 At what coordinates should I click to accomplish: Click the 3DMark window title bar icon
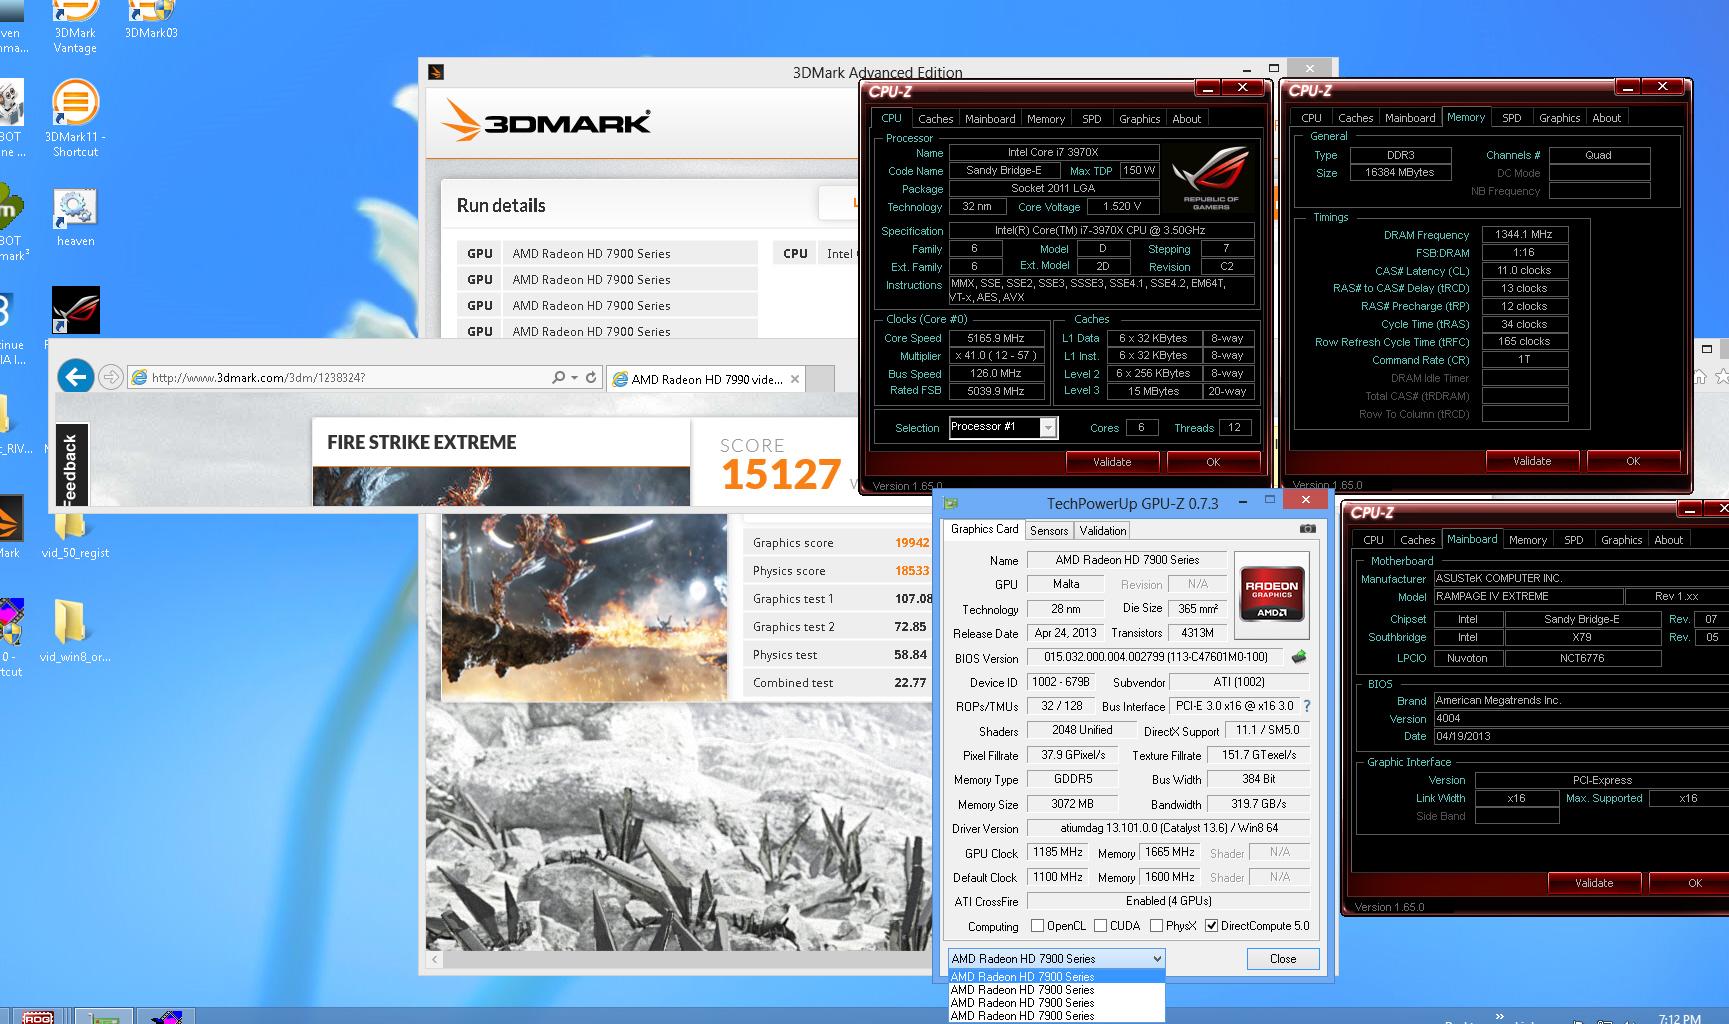tap(435, 72)
